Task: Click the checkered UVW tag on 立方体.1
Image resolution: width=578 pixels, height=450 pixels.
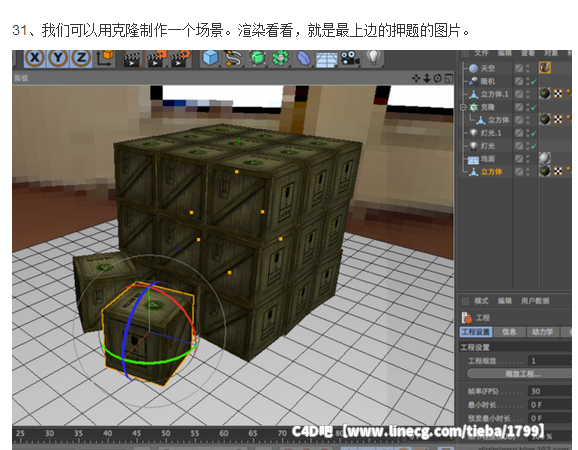Action: click(558, 94)
